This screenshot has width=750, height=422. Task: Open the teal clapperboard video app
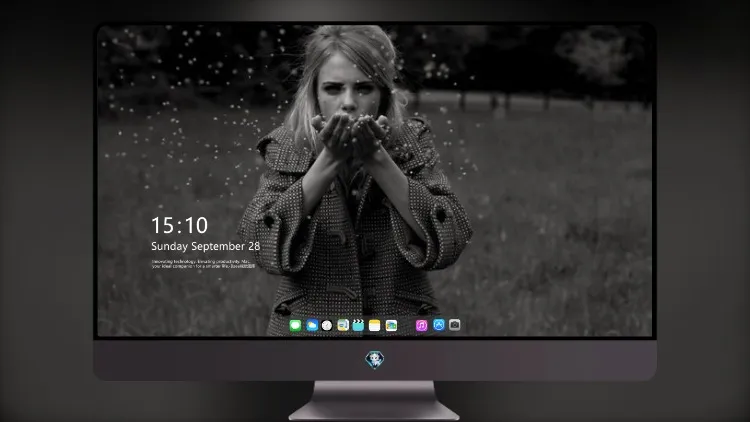click(x=358, y=326)
